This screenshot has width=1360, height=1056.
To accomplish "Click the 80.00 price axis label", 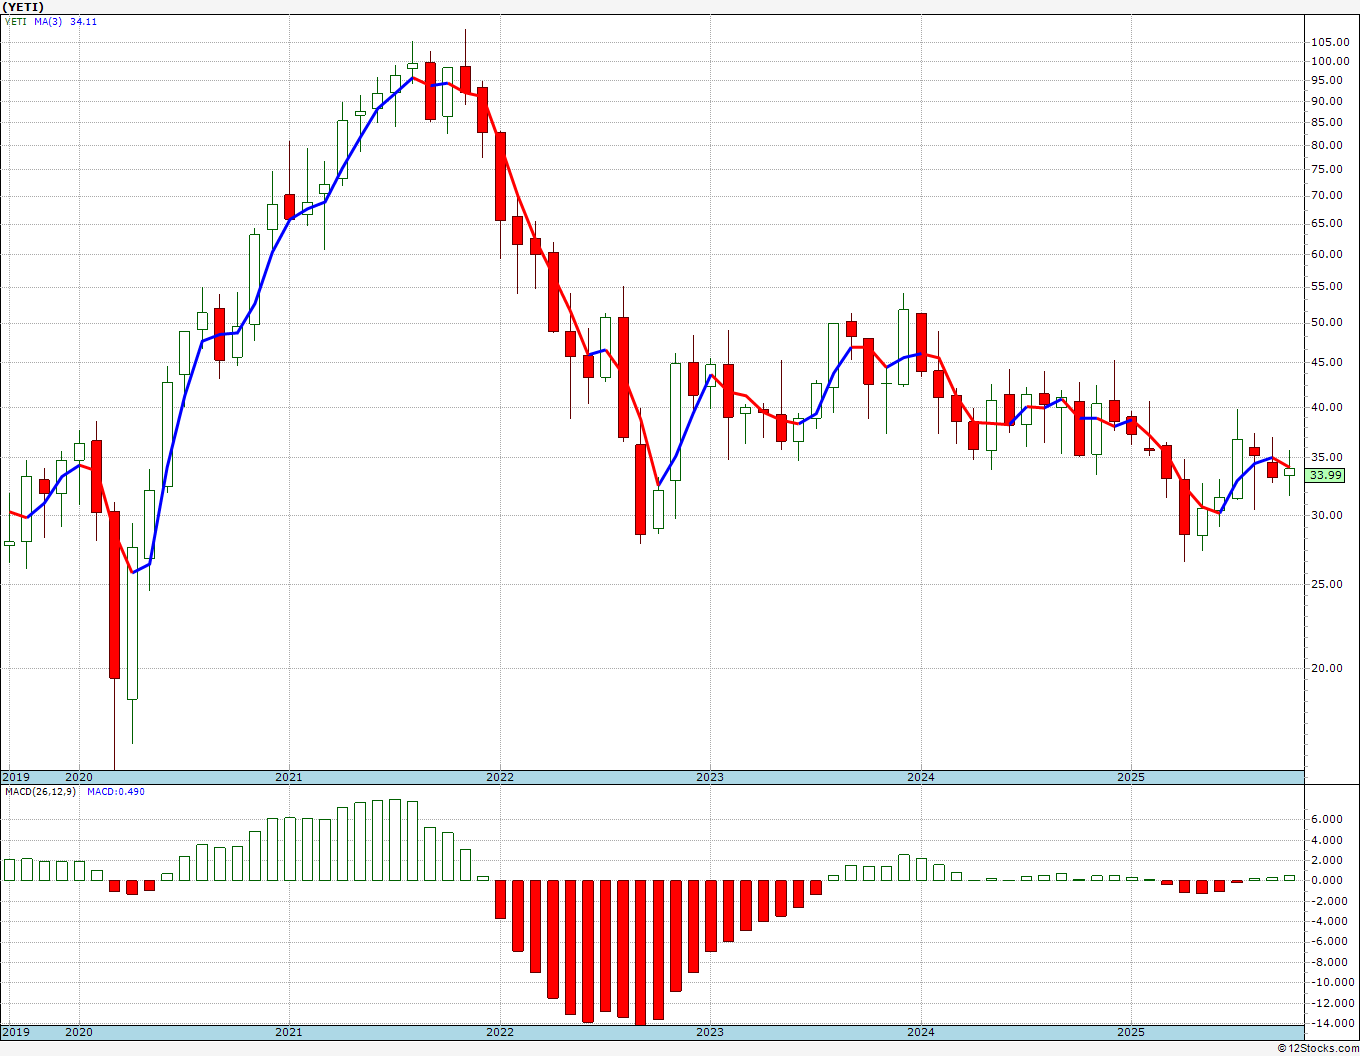I will point(1329,145).
